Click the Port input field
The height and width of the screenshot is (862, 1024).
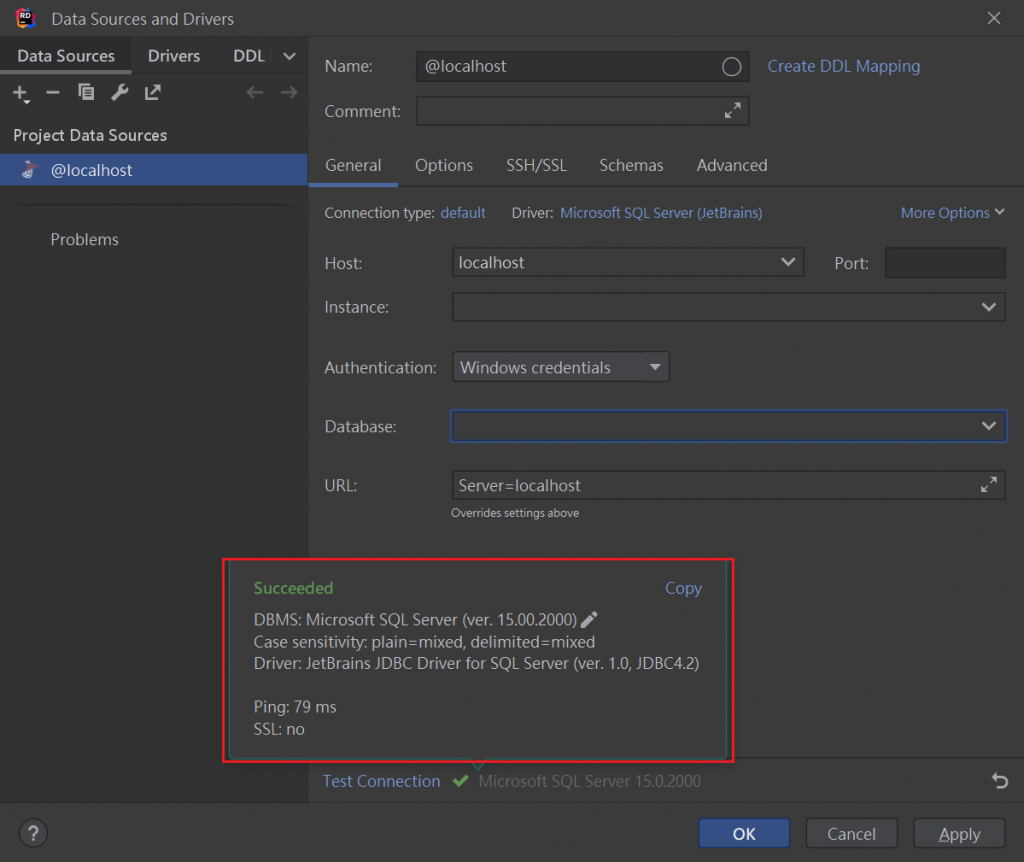tap(944, 263)
